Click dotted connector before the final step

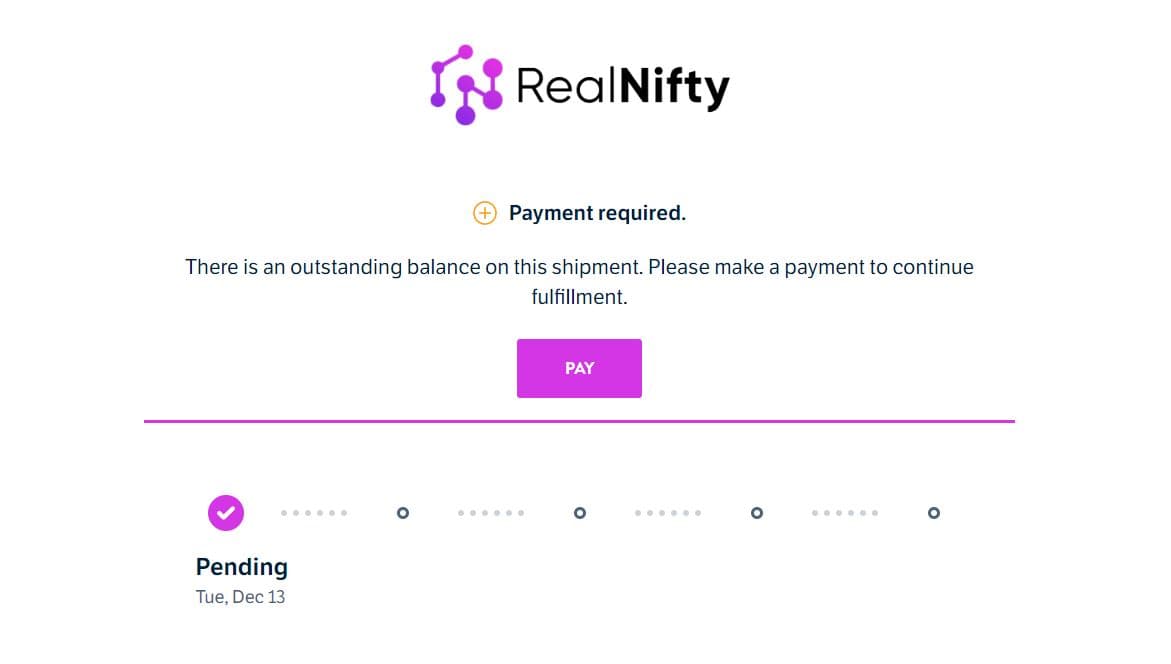[845, 513]
